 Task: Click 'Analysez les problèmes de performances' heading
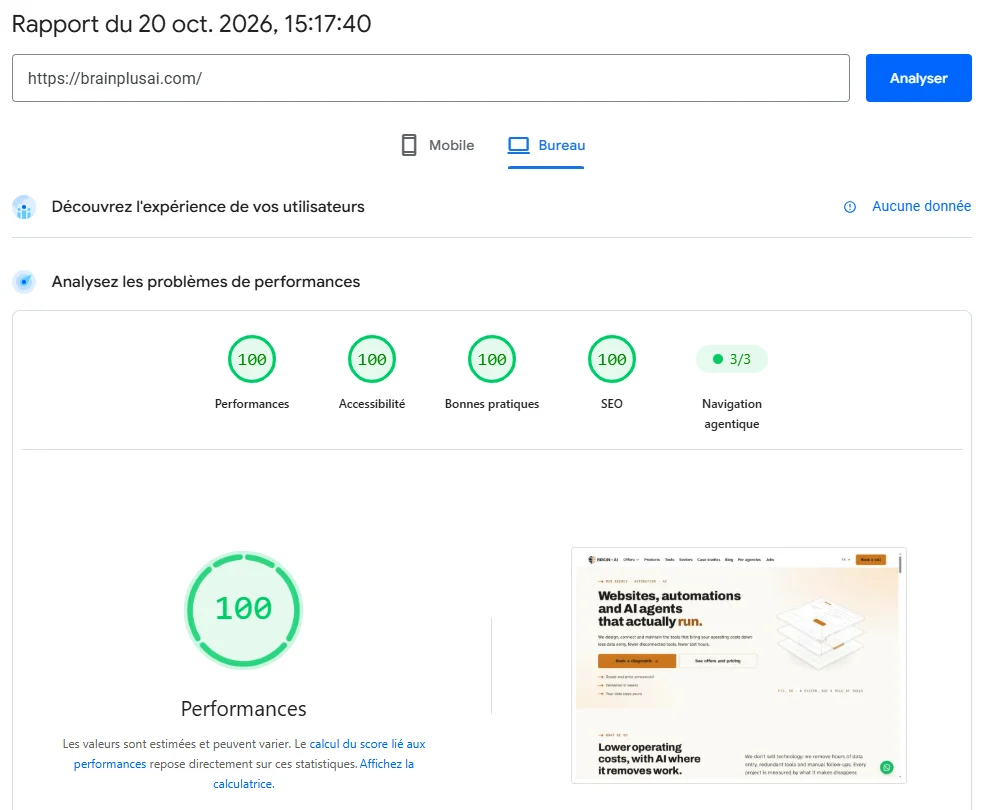click(206, 282)
